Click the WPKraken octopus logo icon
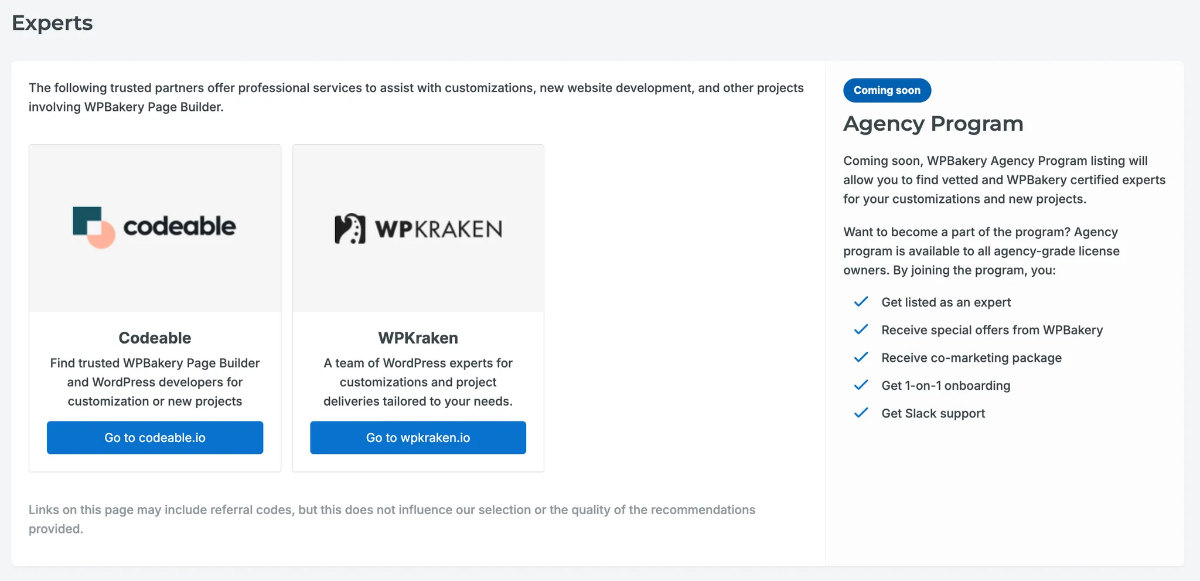 pyautogui.click(x=350, y=227)
